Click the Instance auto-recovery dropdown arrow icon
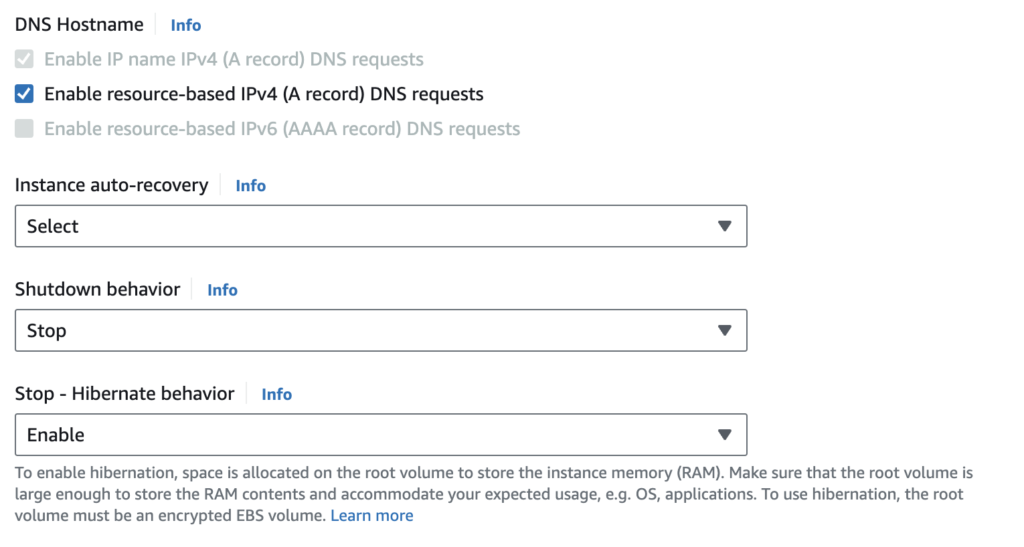The width and height of the screenshot is (1024, 547). click(725, 226)
